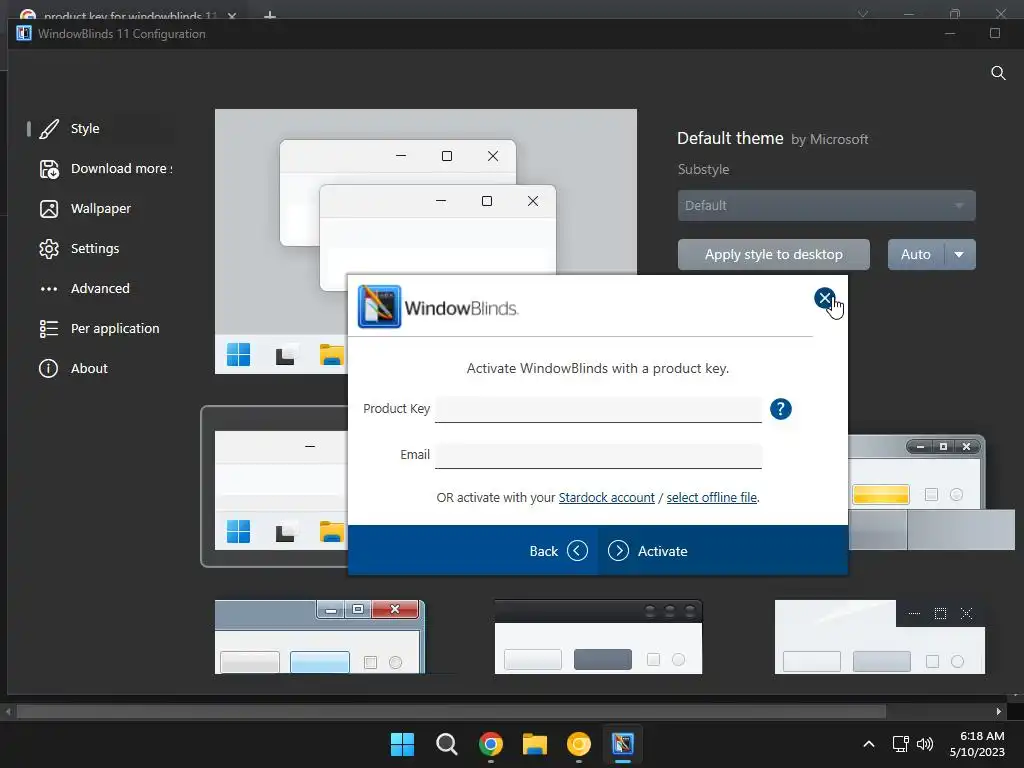Viewport: 1024px width, 768px height.
Task: Click the Advanced three-dots icon
Action: coord(49,289)
